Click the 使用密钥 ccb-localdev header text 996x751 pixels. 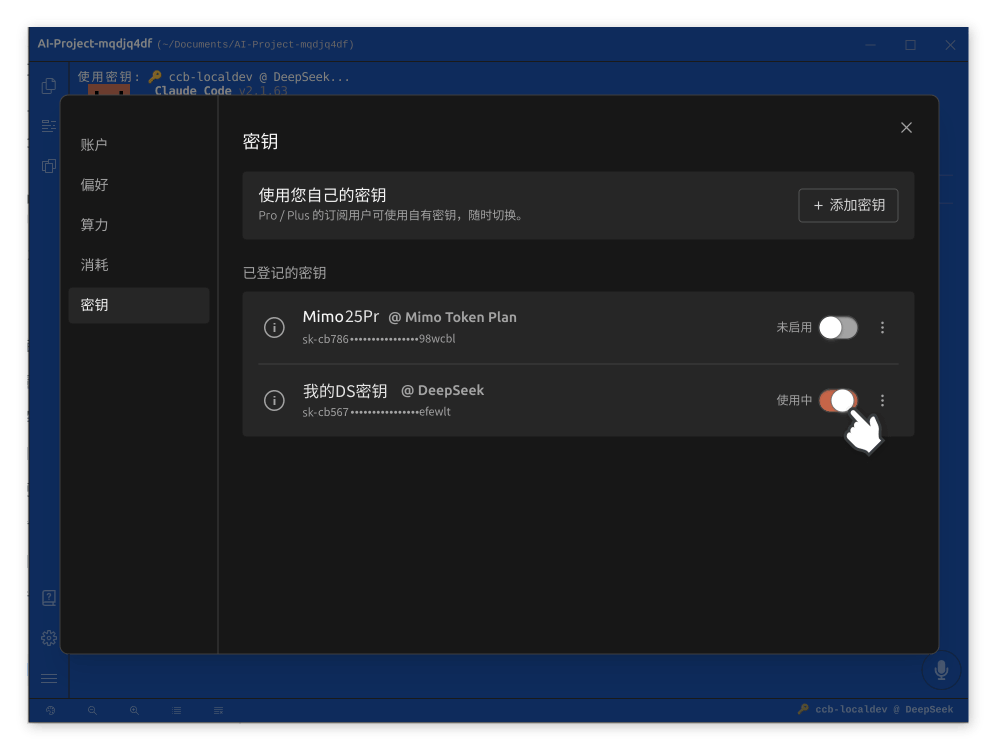pos(213,77)
